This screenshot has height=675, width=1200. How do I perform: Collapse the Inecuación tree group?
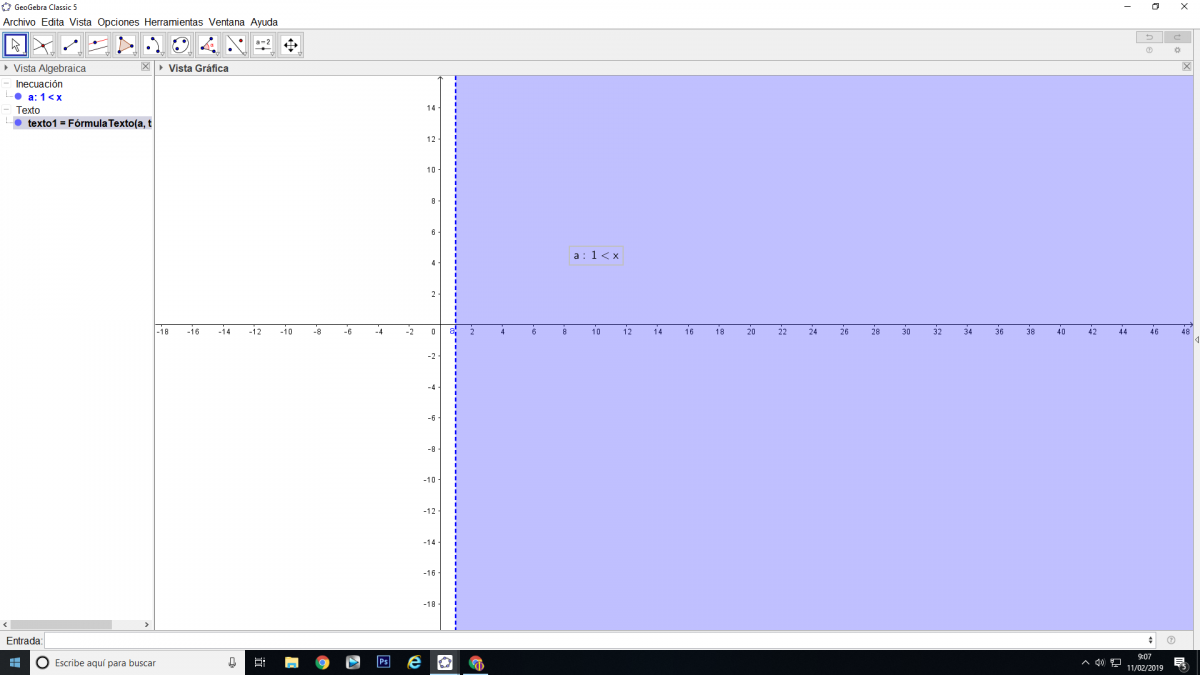click(7, 84)
